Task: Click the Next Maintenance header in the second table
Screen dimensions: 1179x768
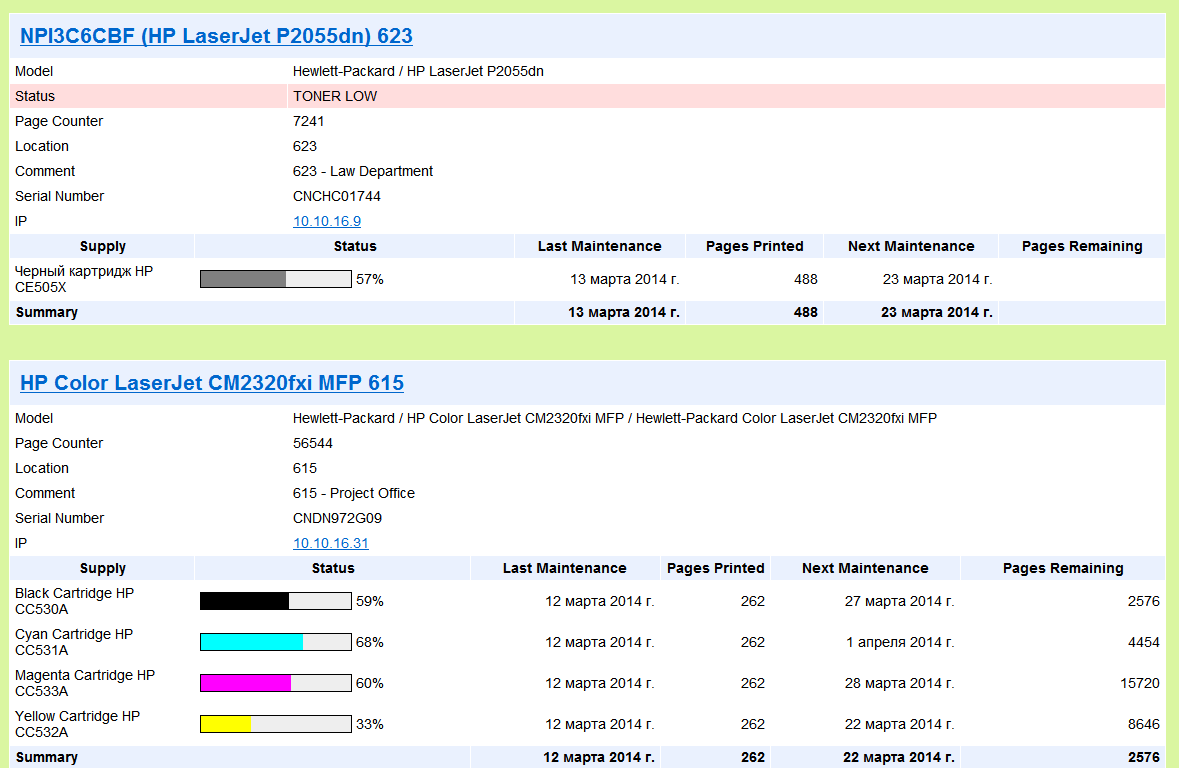Action: 865,568
